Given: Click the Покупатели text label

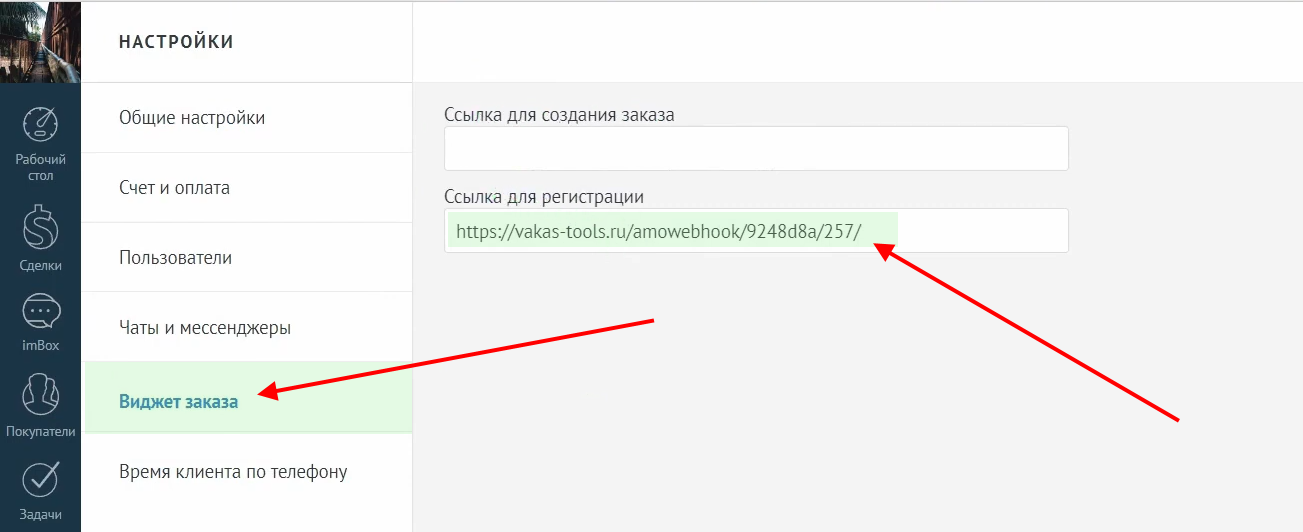Looking at the screenshot, I should click(x=40, y=432).
